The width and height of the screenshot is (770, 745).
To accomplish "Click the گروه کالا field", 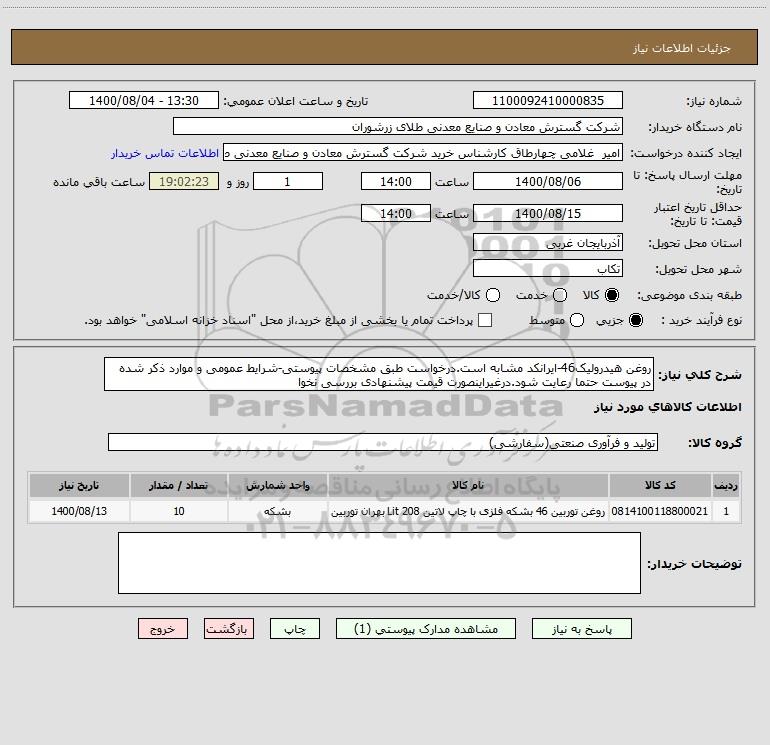I will tap(383, 442).
